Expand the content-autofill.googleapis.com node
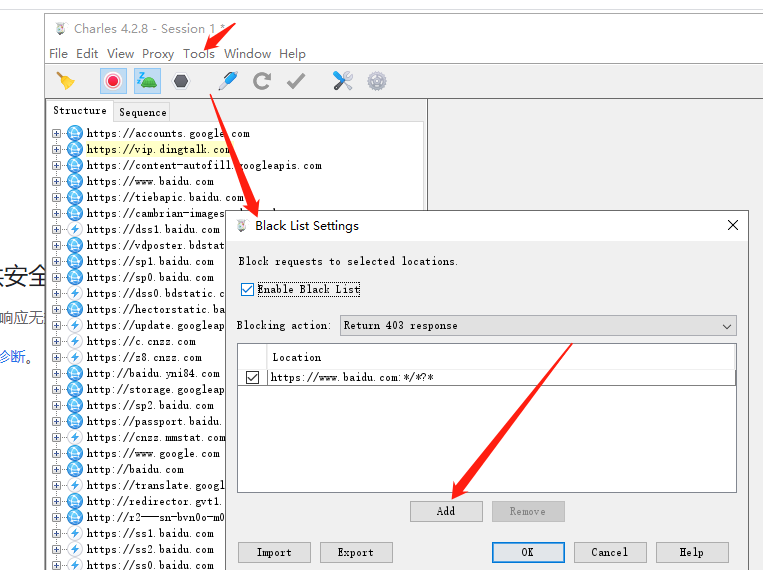 pos(56,165)
